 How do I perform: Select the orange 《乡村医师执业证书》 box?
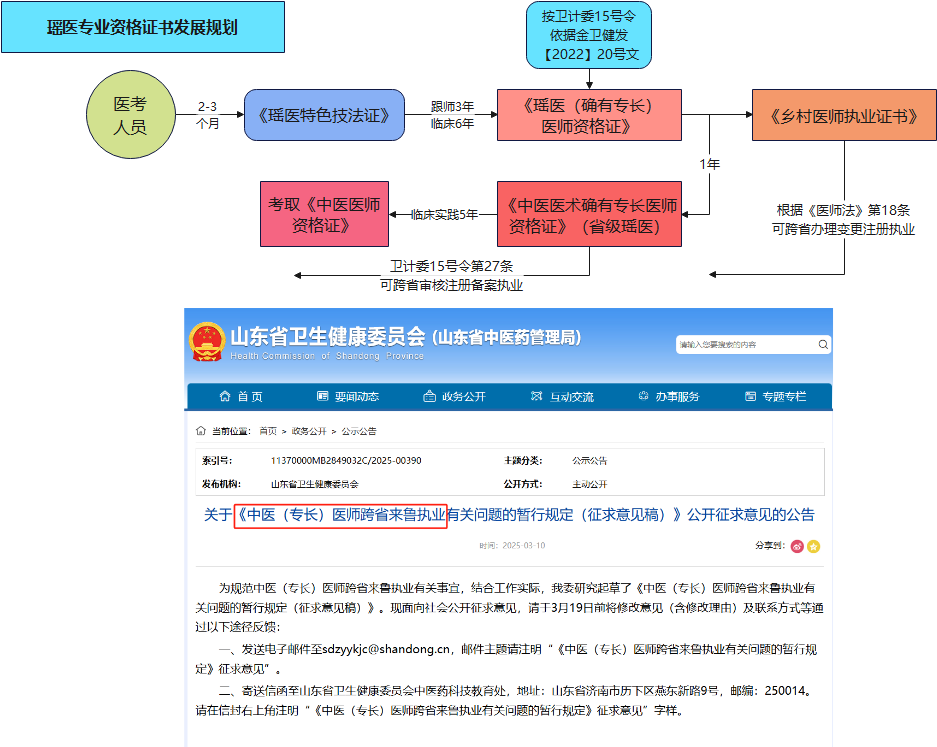click(844, 115)
